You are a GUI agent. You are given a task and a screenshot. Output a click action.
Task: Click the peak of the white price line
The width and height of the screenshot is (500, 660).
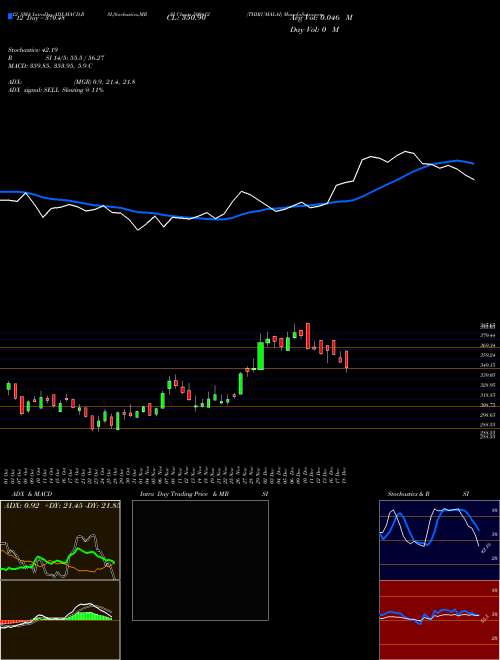tap(407, 151)
